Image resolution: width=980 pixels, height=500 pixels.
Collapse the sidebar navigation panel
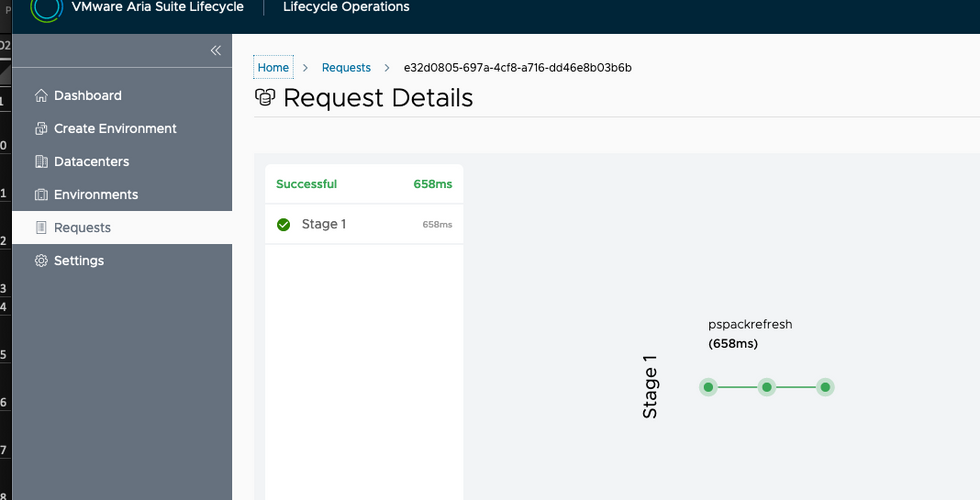(215, 50)
